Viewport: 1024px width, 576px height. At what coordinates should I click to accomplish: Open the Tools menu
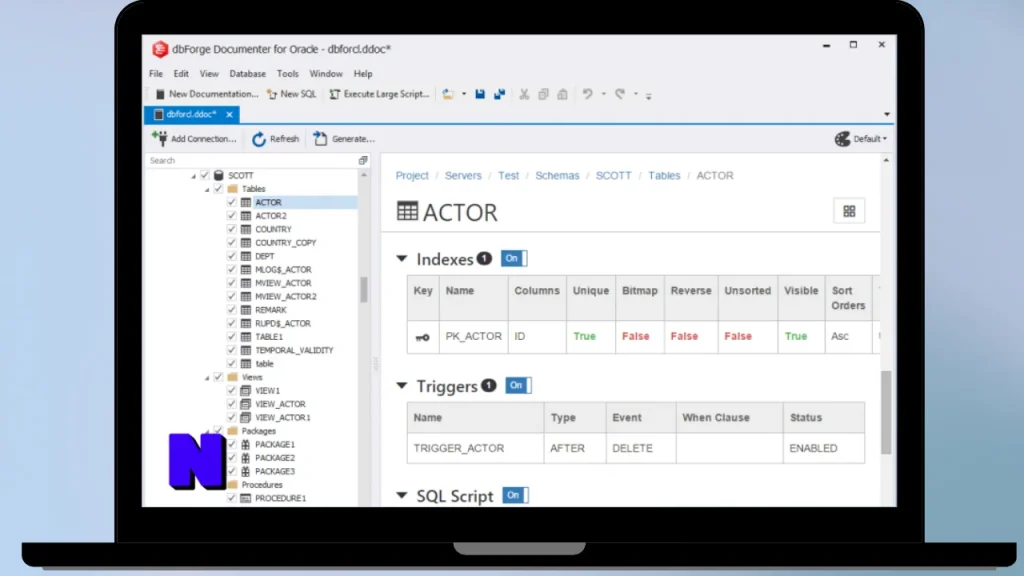(x=287, y=74)
